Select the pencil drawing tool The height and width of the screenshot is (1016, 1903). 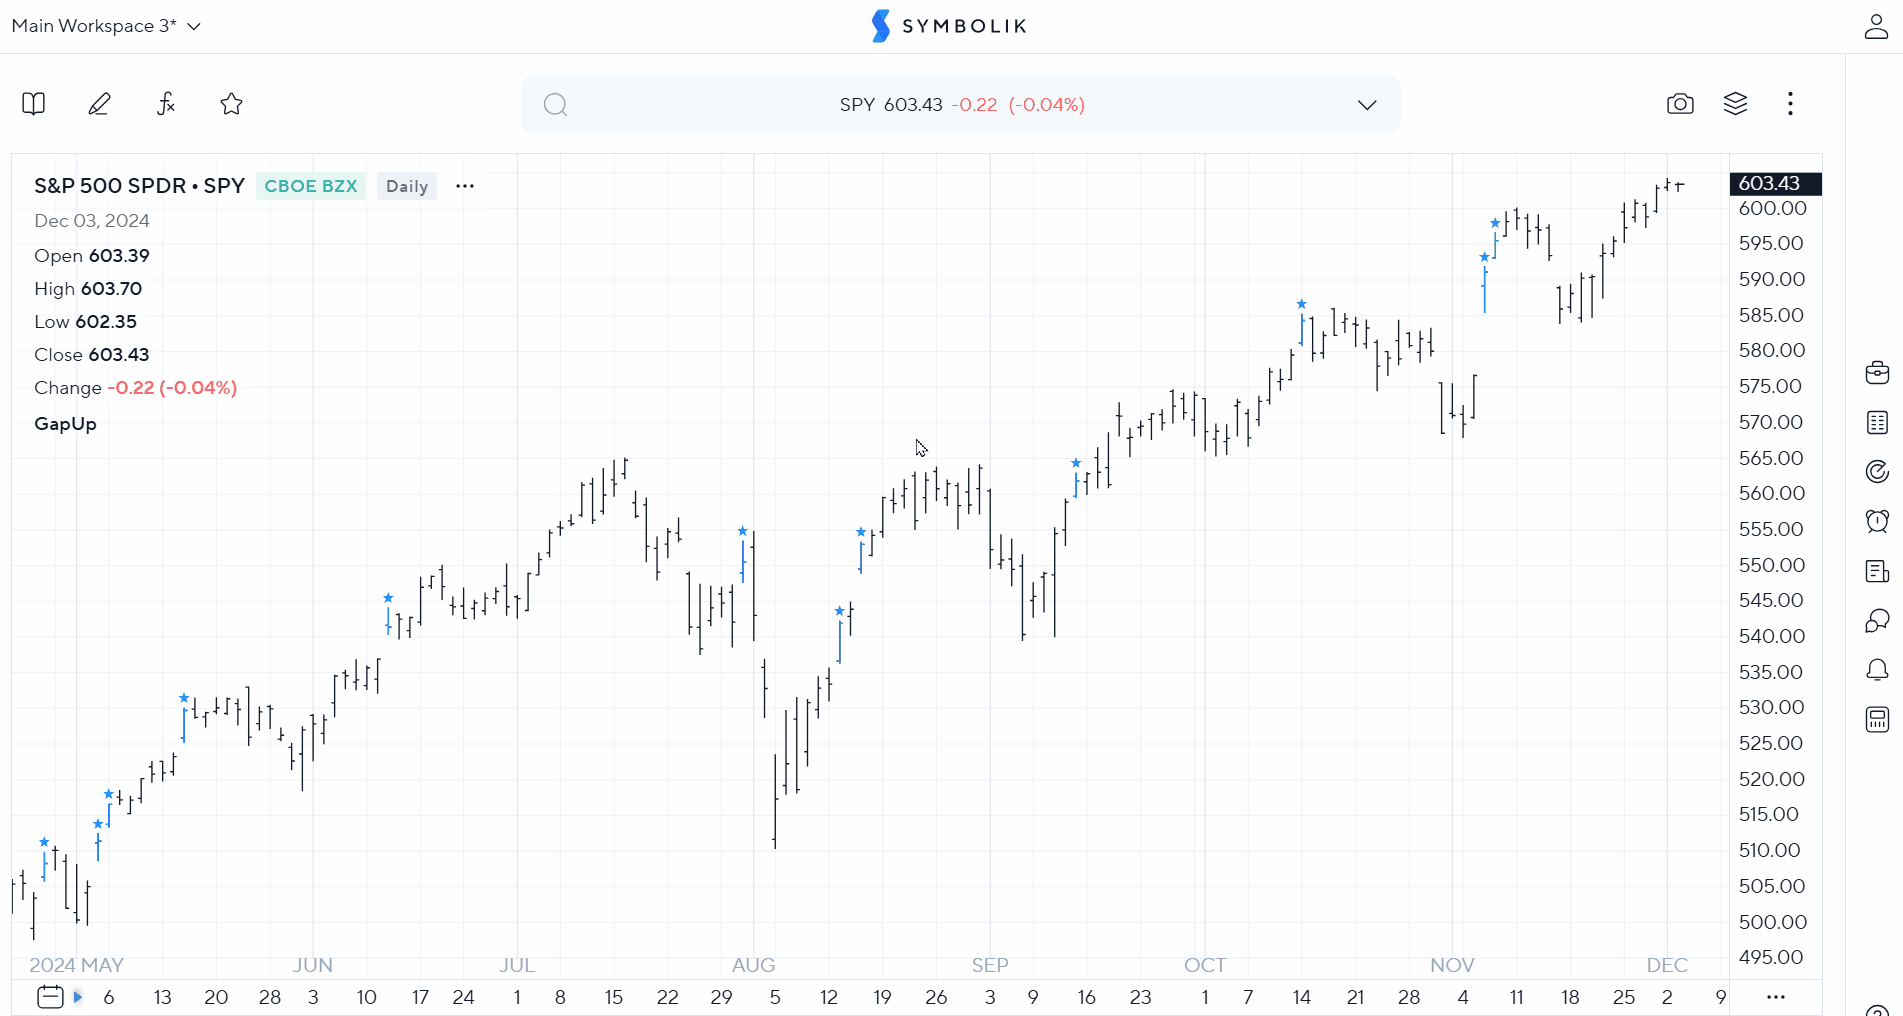pos(99,104)
